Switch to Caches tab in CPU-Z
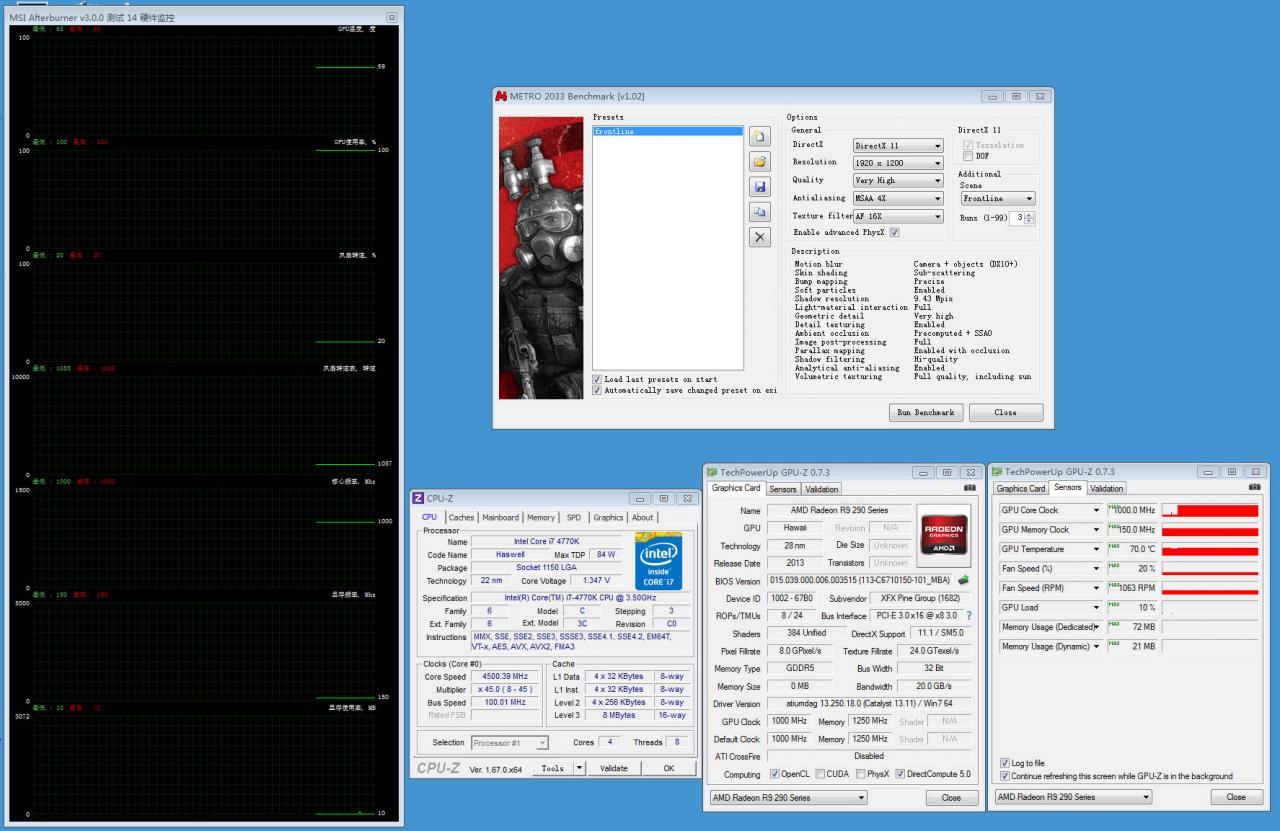The image size is (1280, 831). tap(461, 517)
